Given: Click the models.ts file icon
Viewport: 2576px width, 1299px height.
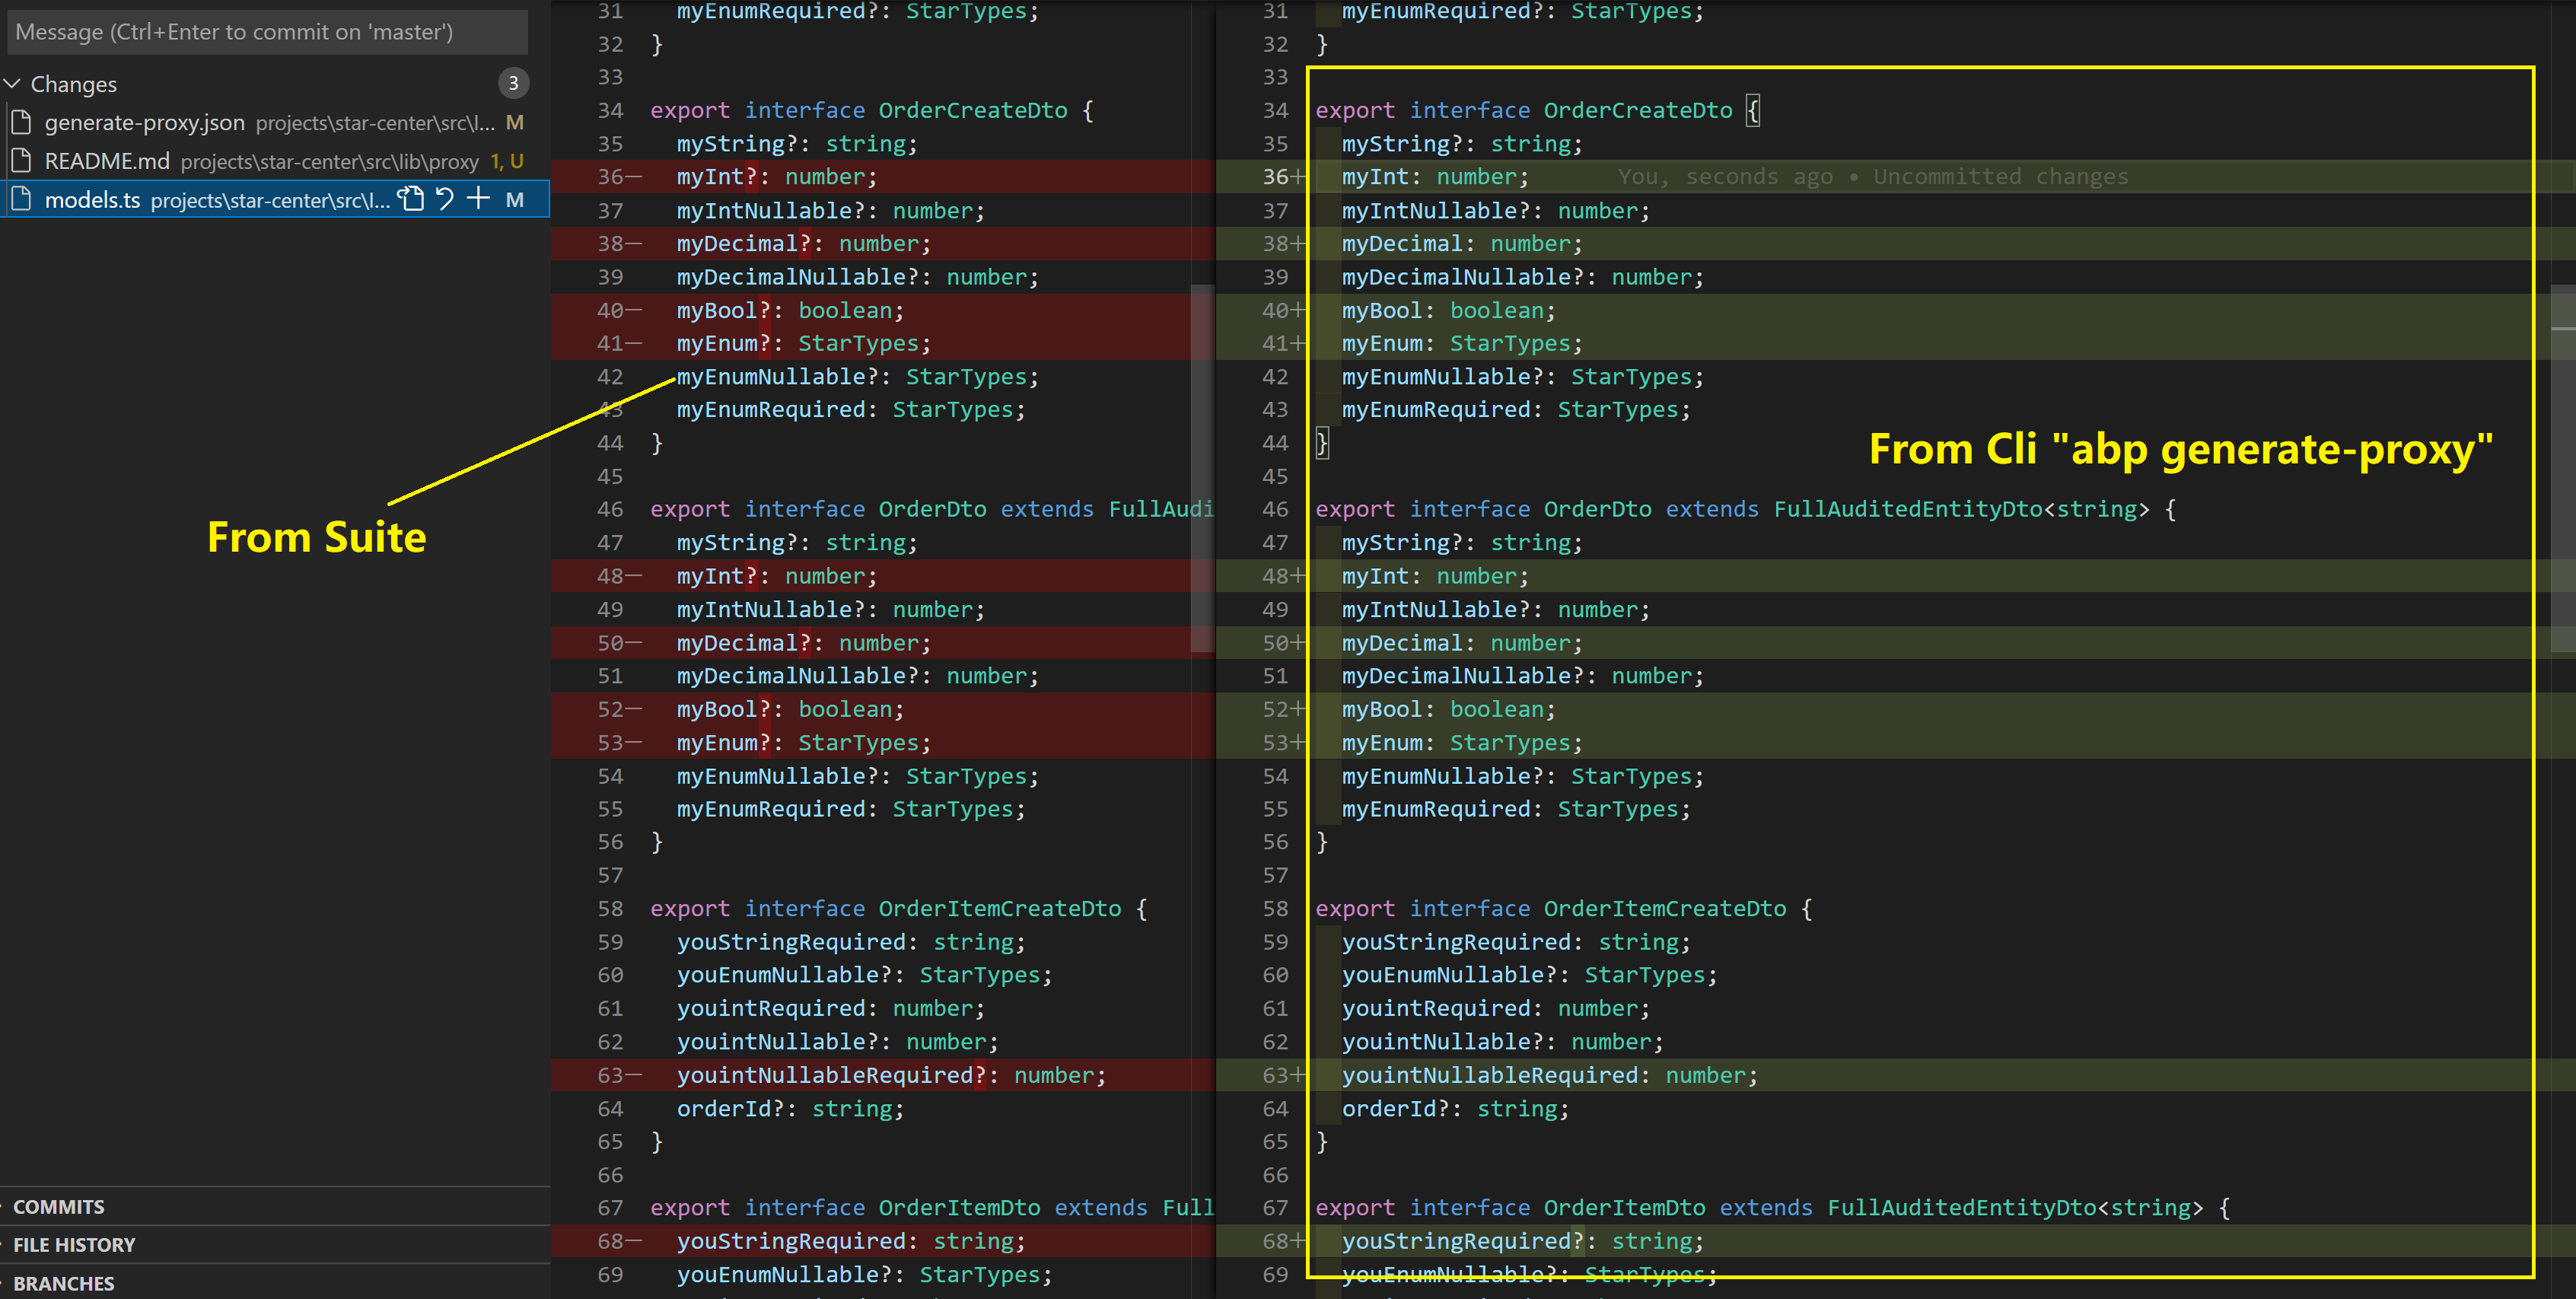Looking at the screenshot, I should 21,199.
